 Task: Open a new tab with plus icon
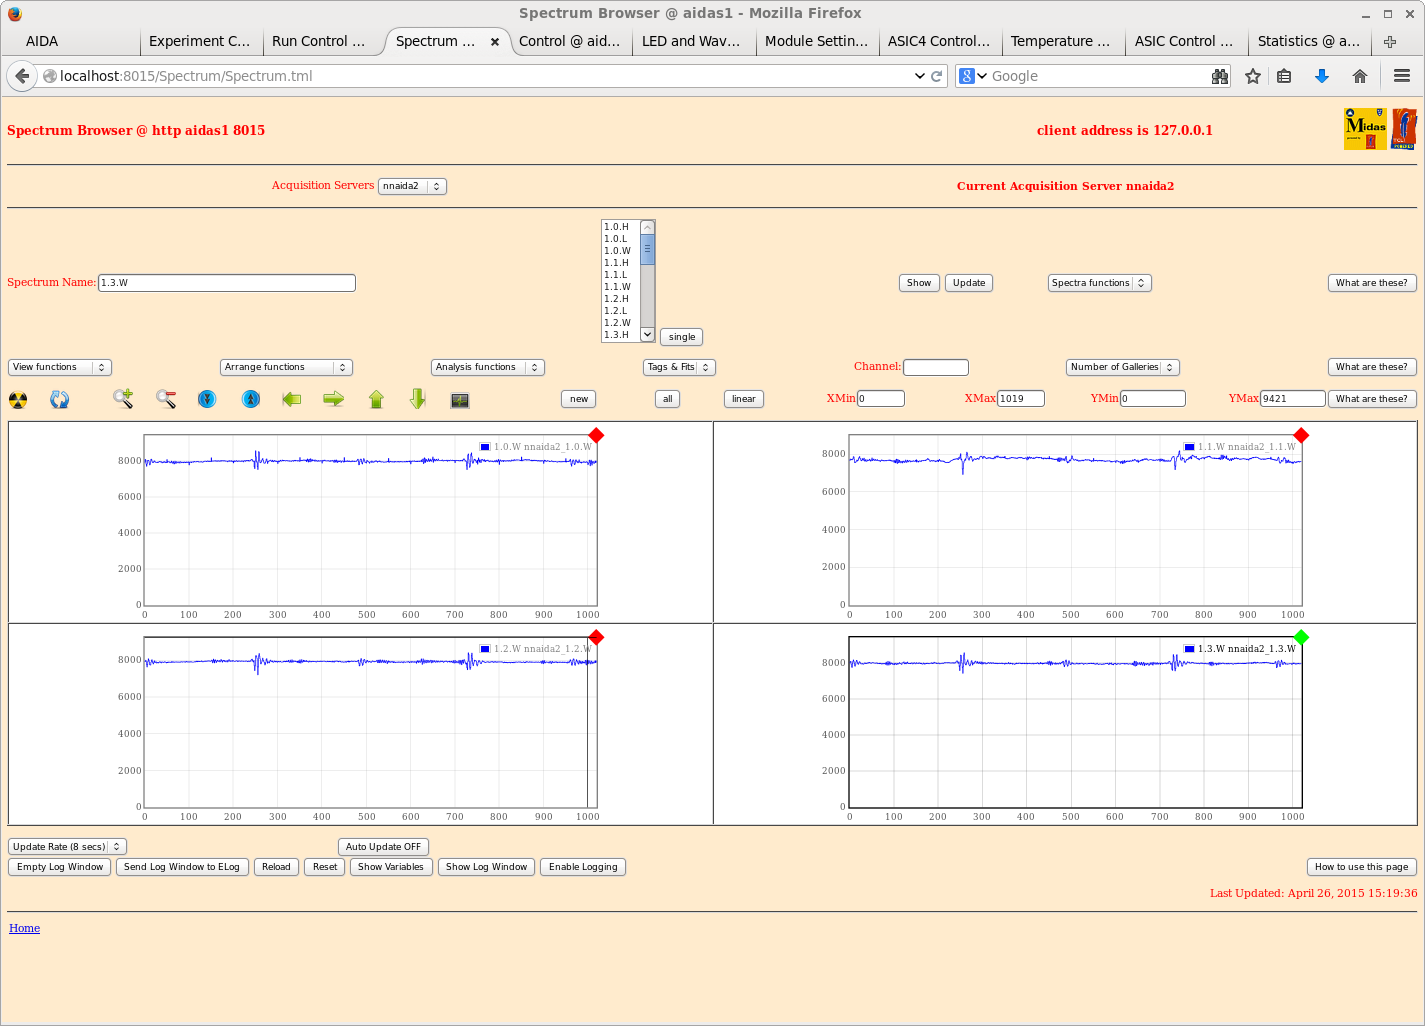click(x=1390, y=41)
